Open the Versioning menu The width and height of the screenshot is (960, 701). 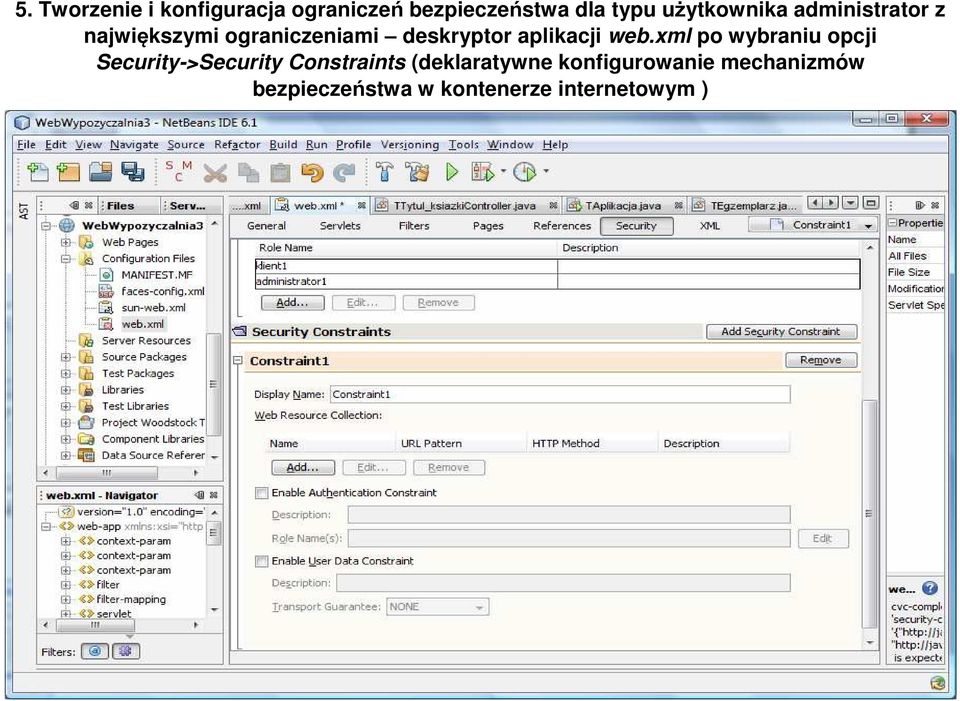410,145
